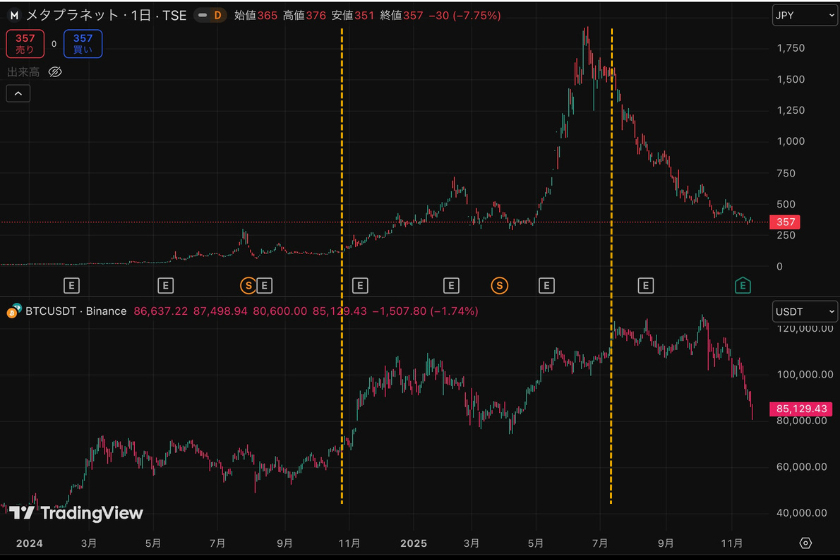The image size is (840, 560).
Task: Click the pink 85,129.43 BTC price label
Action: coord(801,409)
